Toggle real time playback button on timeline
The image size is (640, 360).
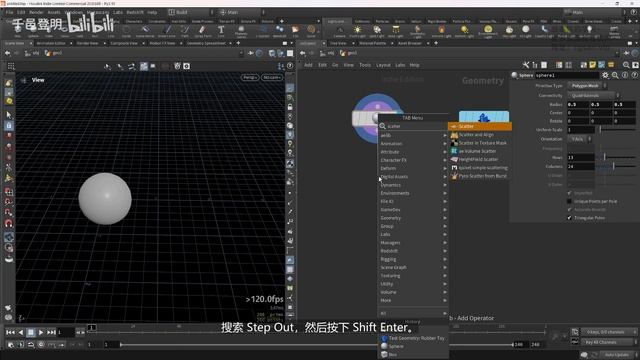(41, 345)
